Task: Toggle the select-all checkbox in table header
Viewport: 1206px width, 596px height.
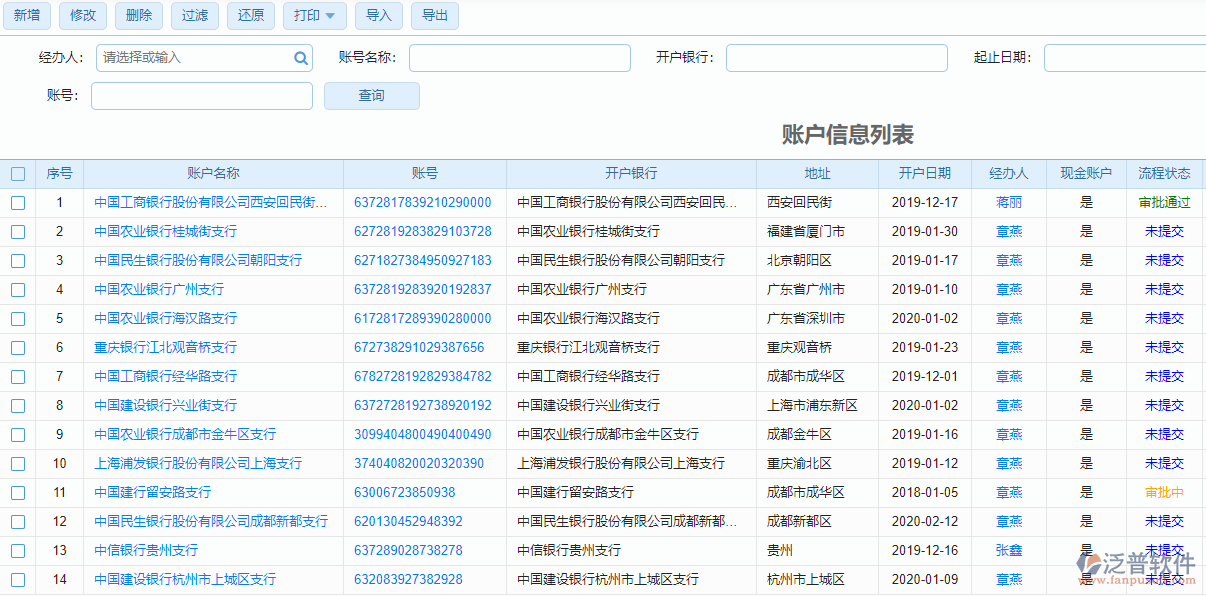Action: (x=17, y=173)
